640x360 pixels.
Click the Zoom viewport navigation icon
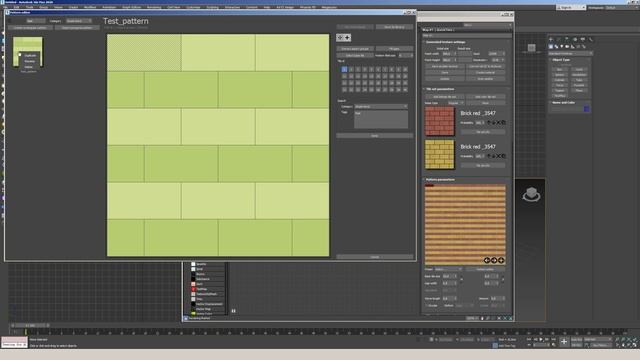(x=618, y=340)
